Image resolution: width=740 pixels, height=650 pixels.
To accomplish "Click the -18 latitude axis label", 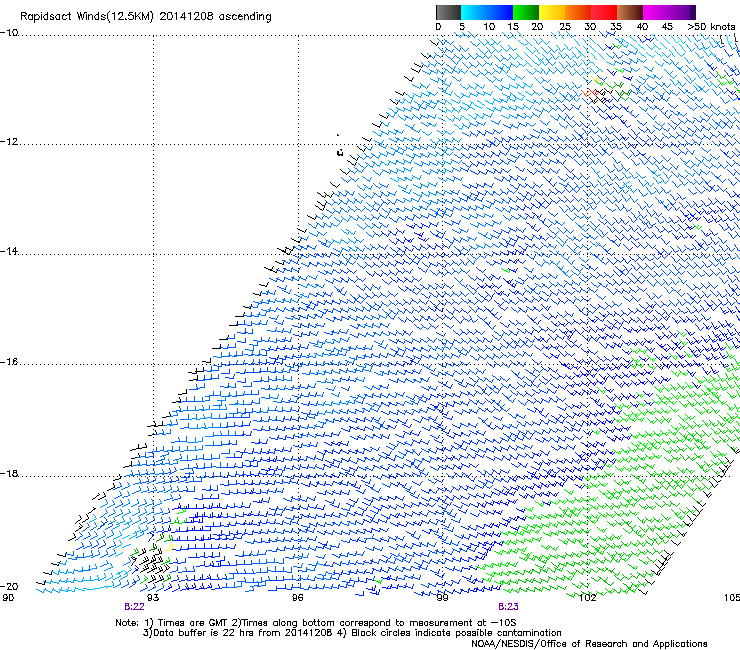I will click(9, 473).
